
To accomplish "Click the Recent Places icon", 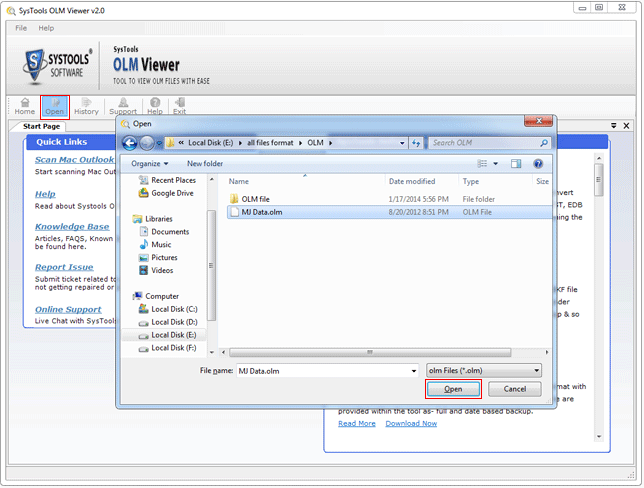I will 143,180.
